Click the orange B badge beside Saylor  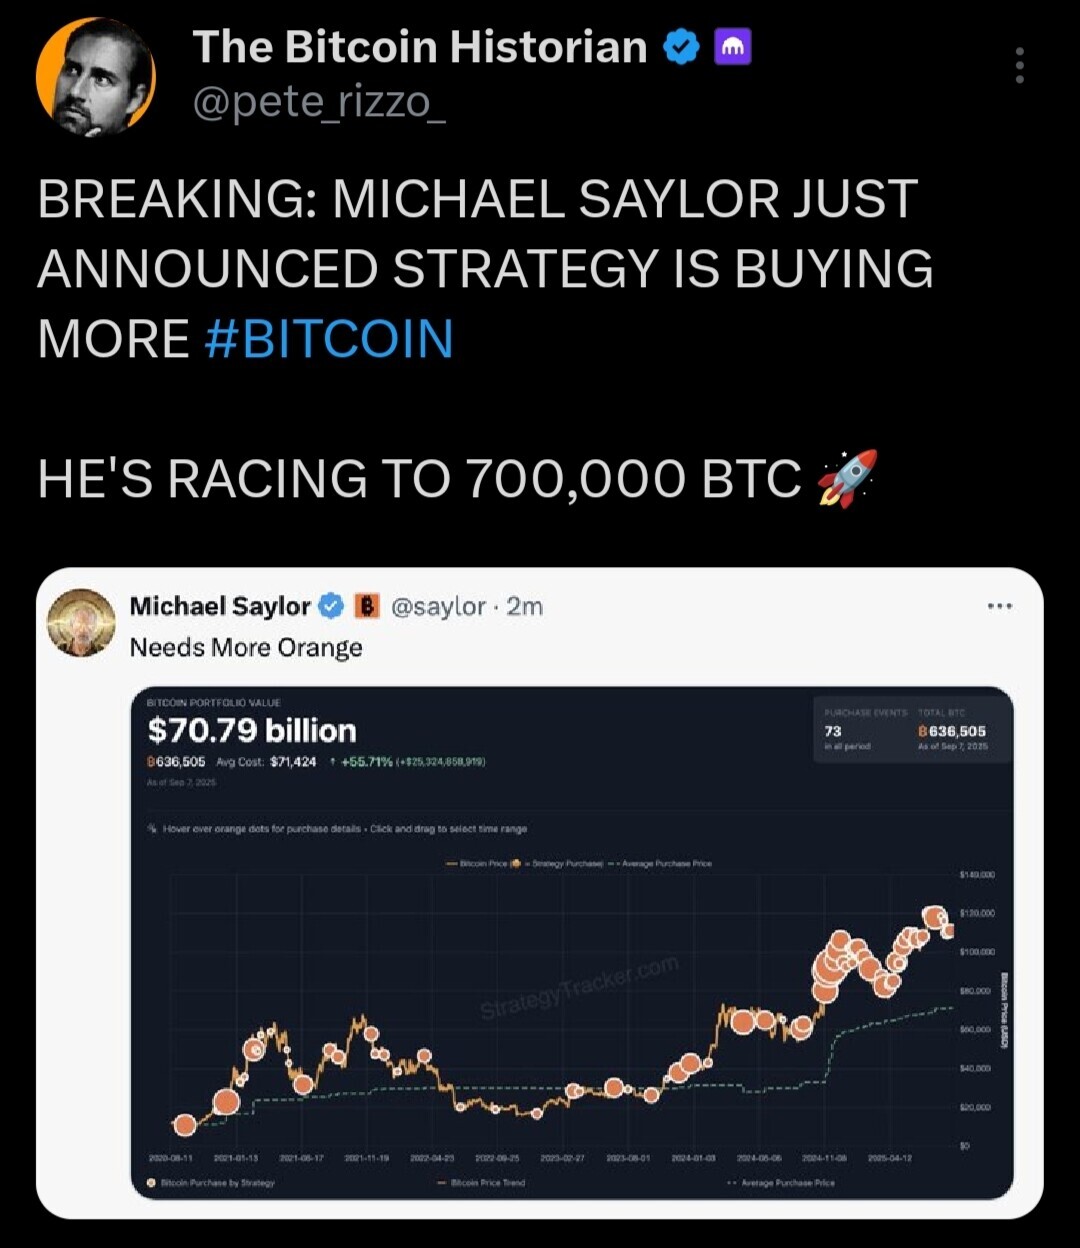click(367, 606)
